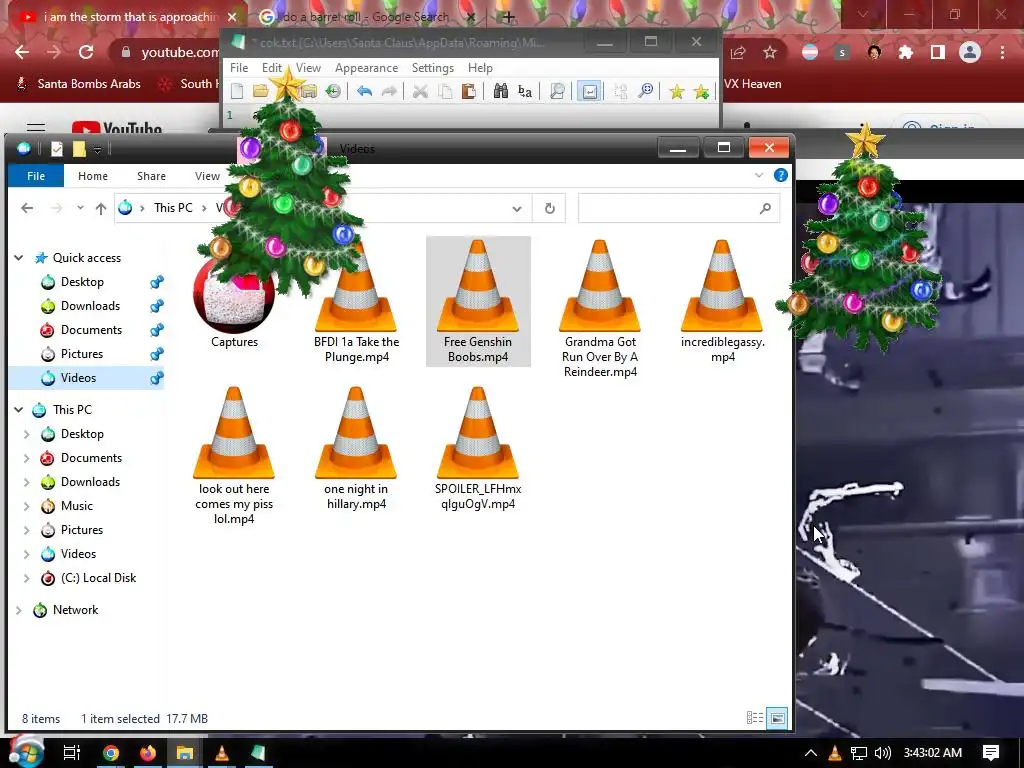1024x768 pixels.
Task: Select the Free Genshin Boobs.mp4 file
Action: point(478,300)
